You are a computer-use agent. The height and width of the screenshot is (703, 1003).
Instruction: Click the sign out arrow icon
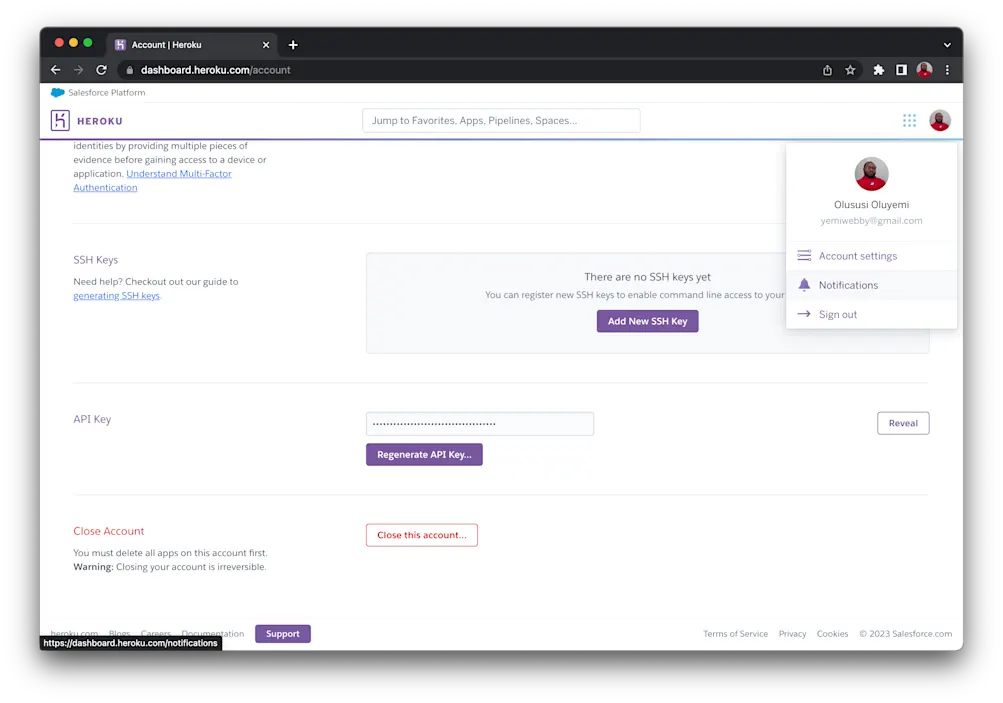pyautogui.click(x=804, y=314)
